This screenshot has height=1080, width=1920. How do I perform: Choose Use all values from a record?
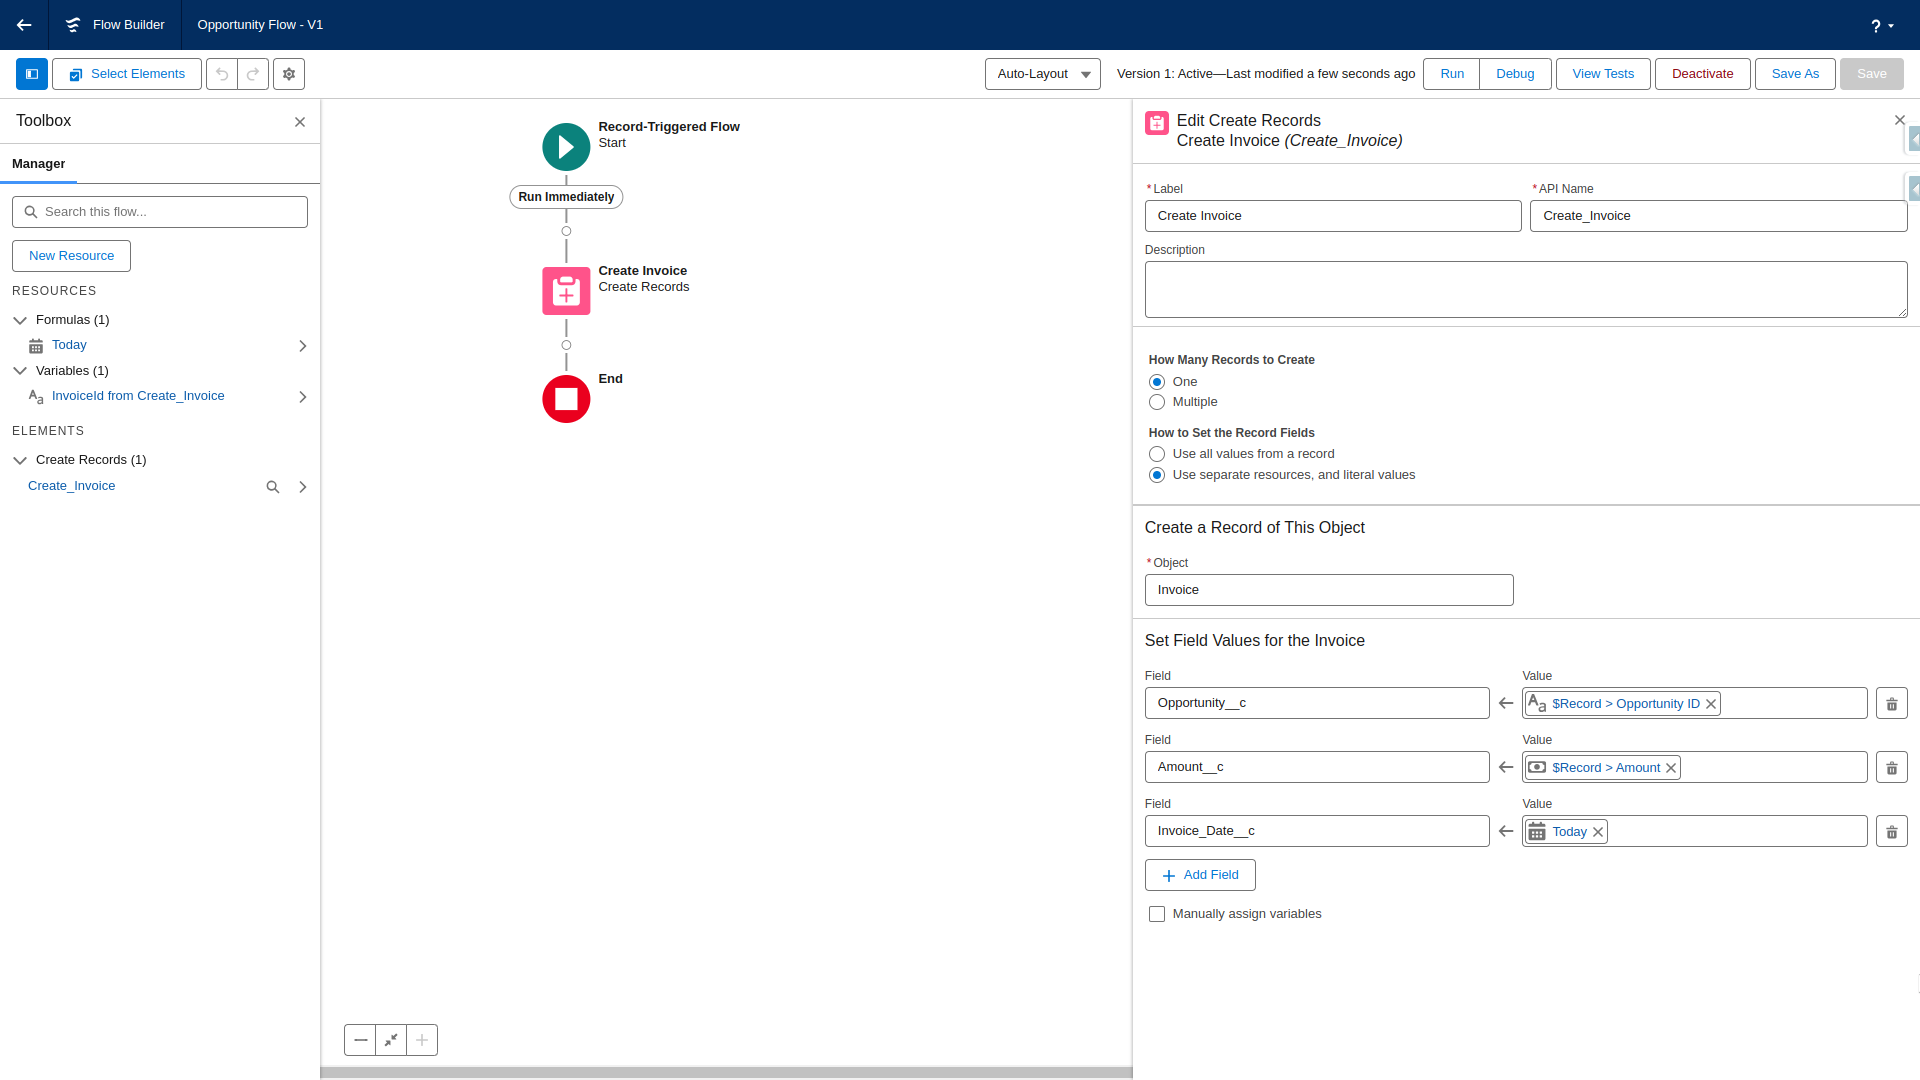tap(1157, 454)
